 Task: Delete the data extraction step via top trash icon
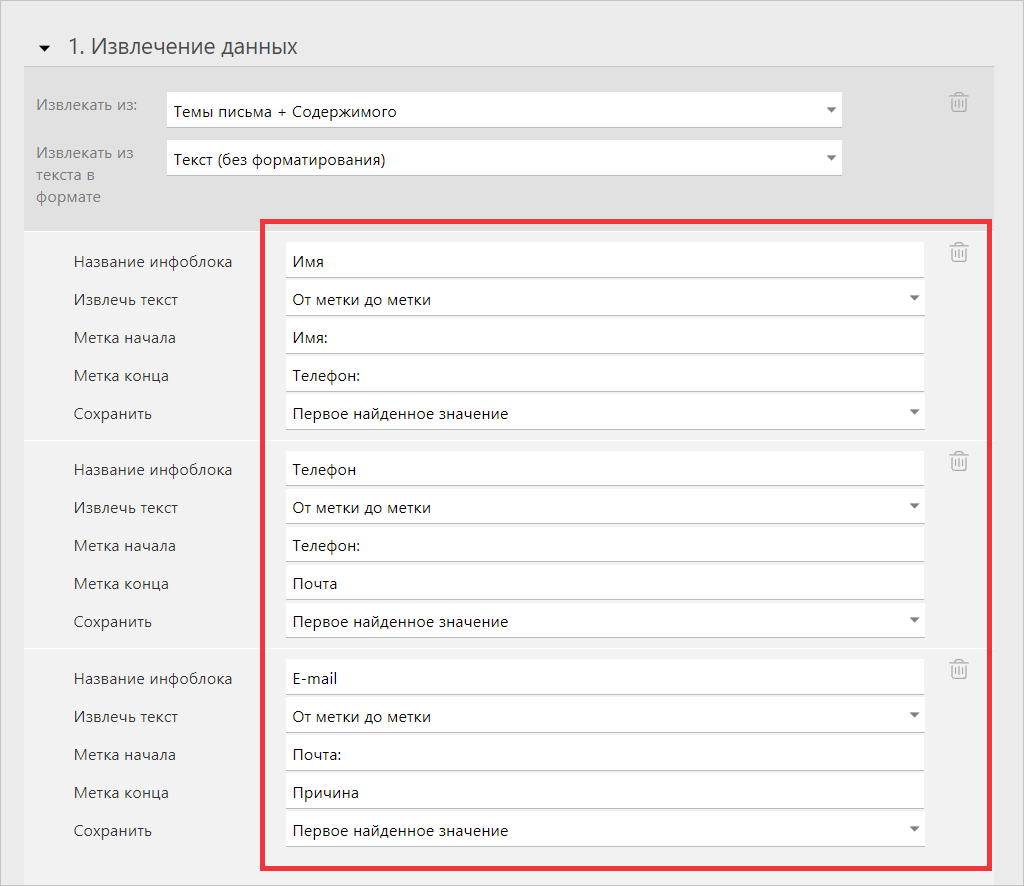[959, 103]
